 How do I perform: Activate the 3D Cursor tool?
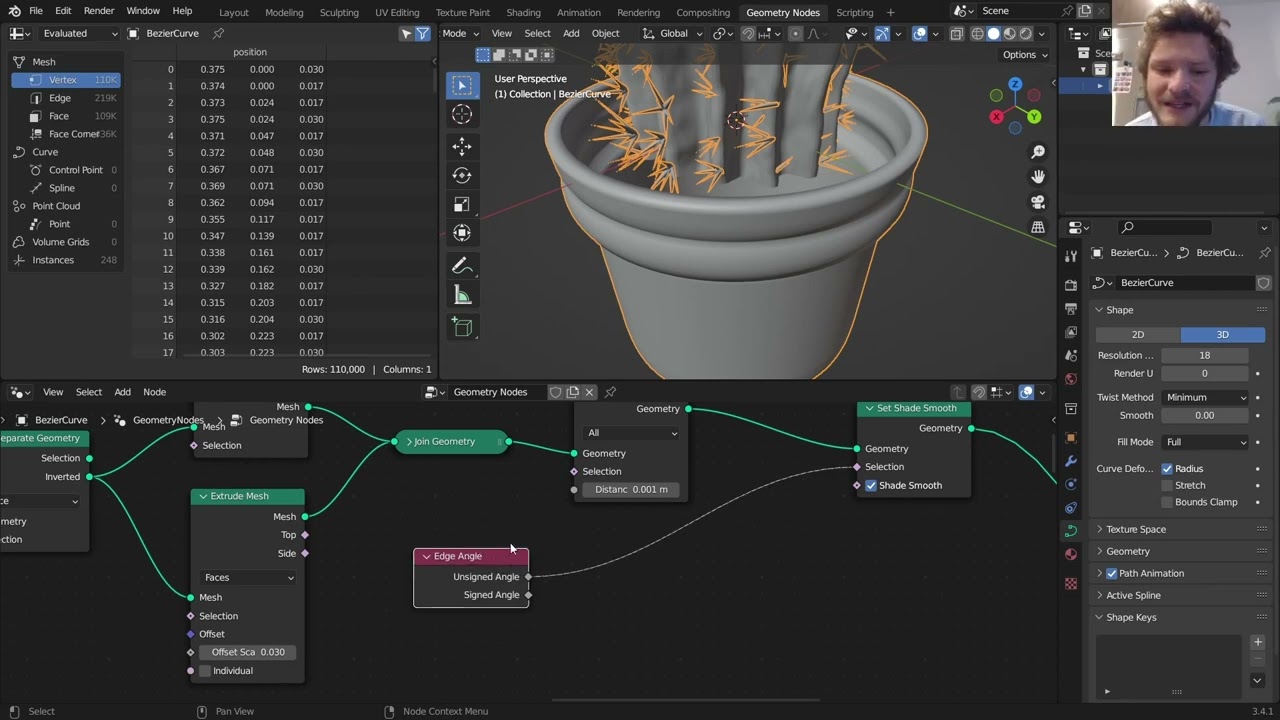pos(462,115)
